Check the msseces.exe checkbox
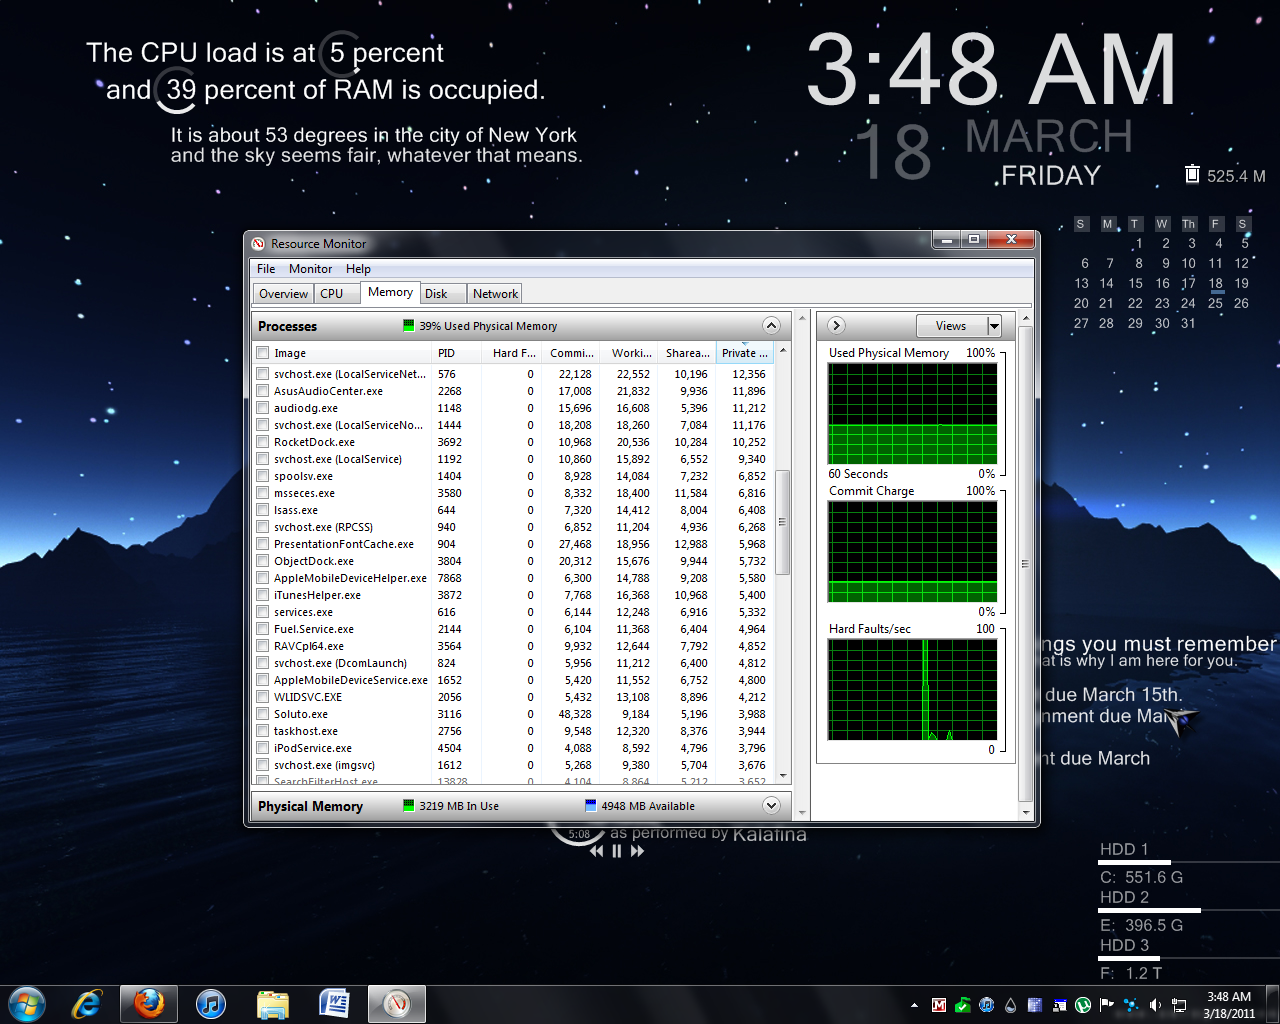 [263, 493]
